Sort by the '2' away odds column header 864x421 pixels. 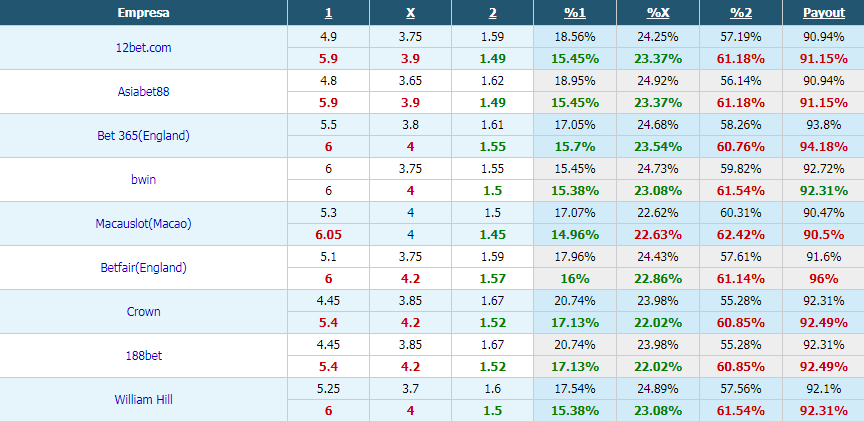tap(492, 13)
